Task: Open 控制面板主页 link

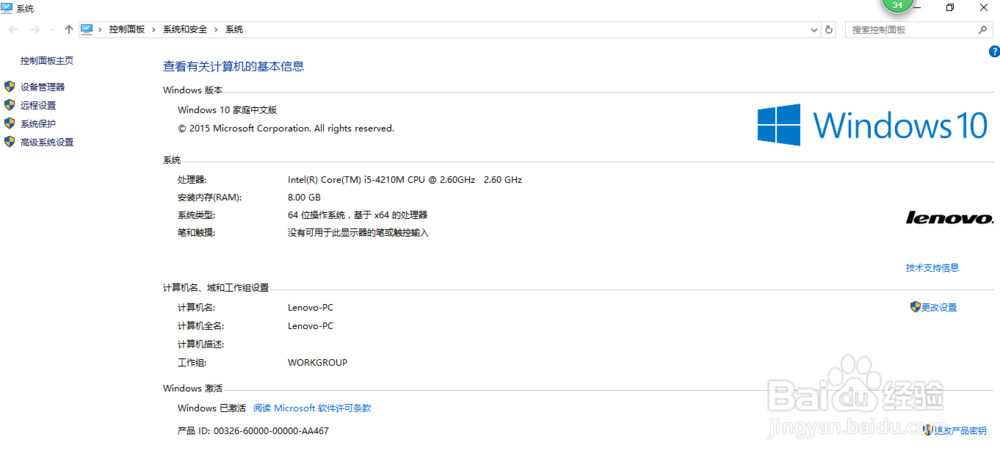Action: (47, 61)
